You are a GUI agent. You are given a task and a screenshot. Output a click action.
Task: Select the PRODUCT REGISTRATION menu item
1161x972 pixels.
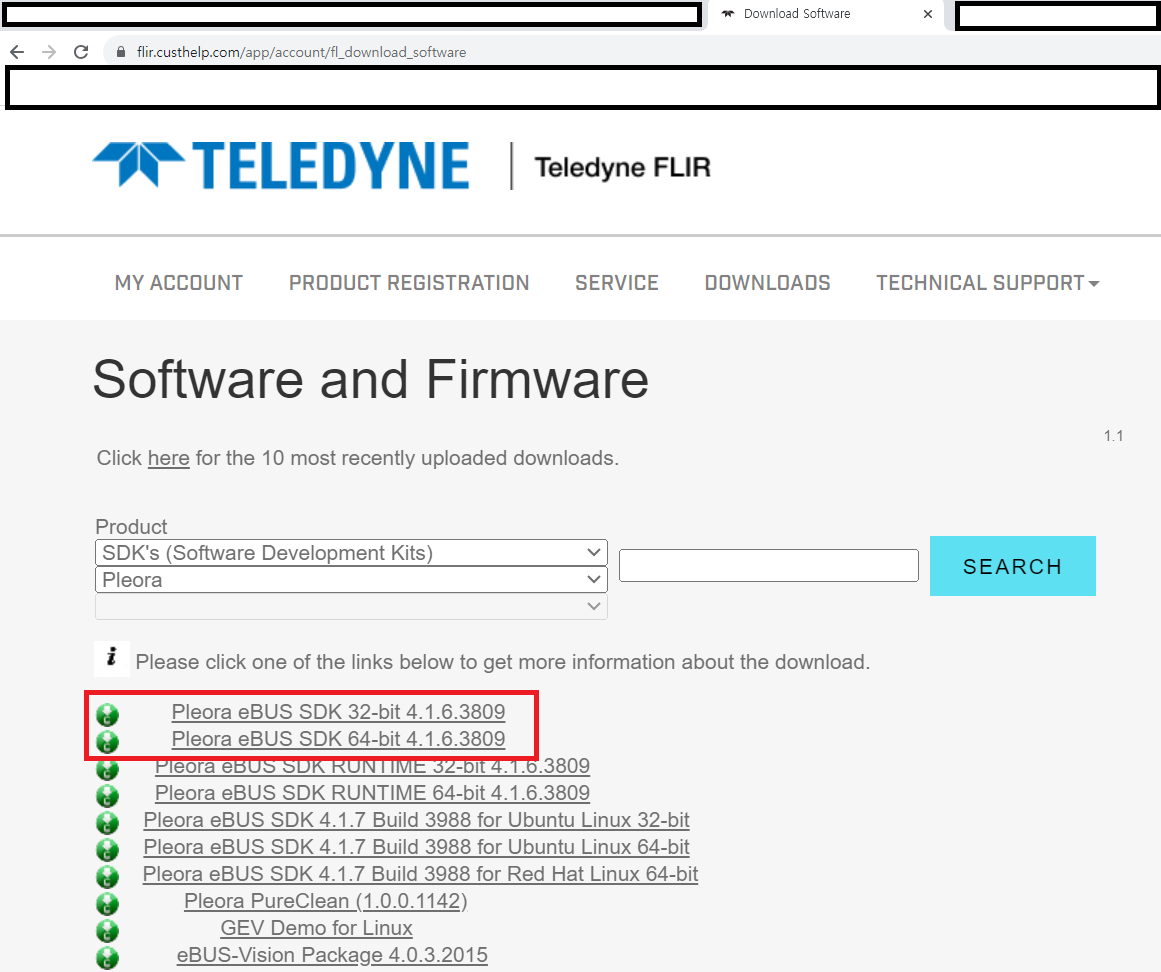pos(408,283)
